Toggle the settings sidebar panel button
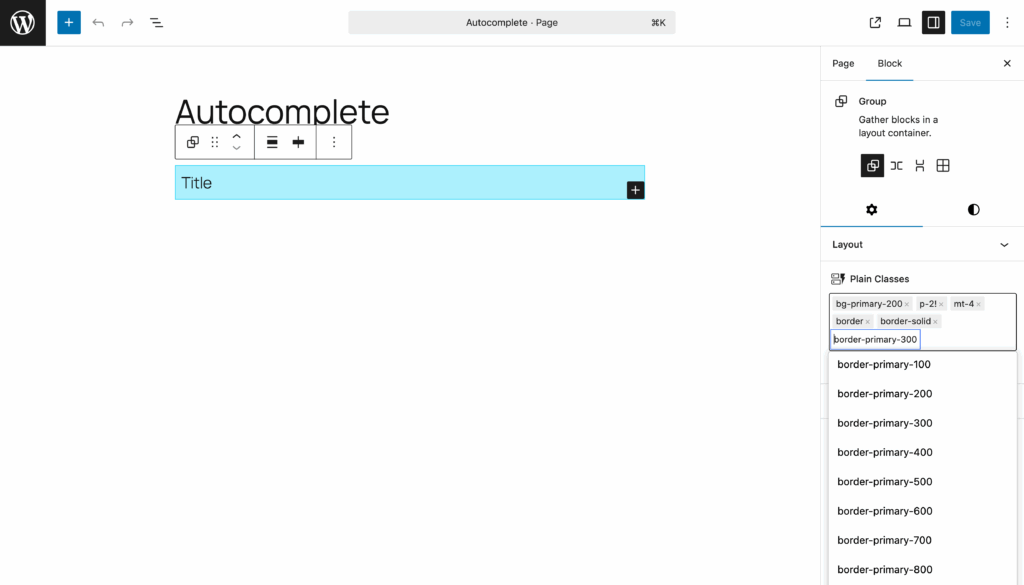This screenshot has height=585, width=1024. click(934, 22)
